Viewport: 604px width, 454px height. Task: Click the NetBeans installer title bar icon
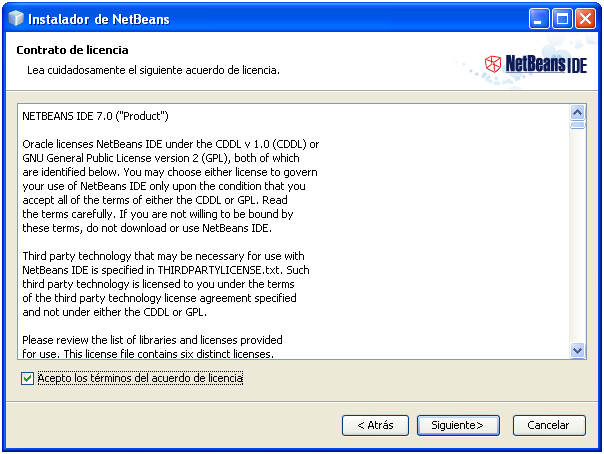16,18
